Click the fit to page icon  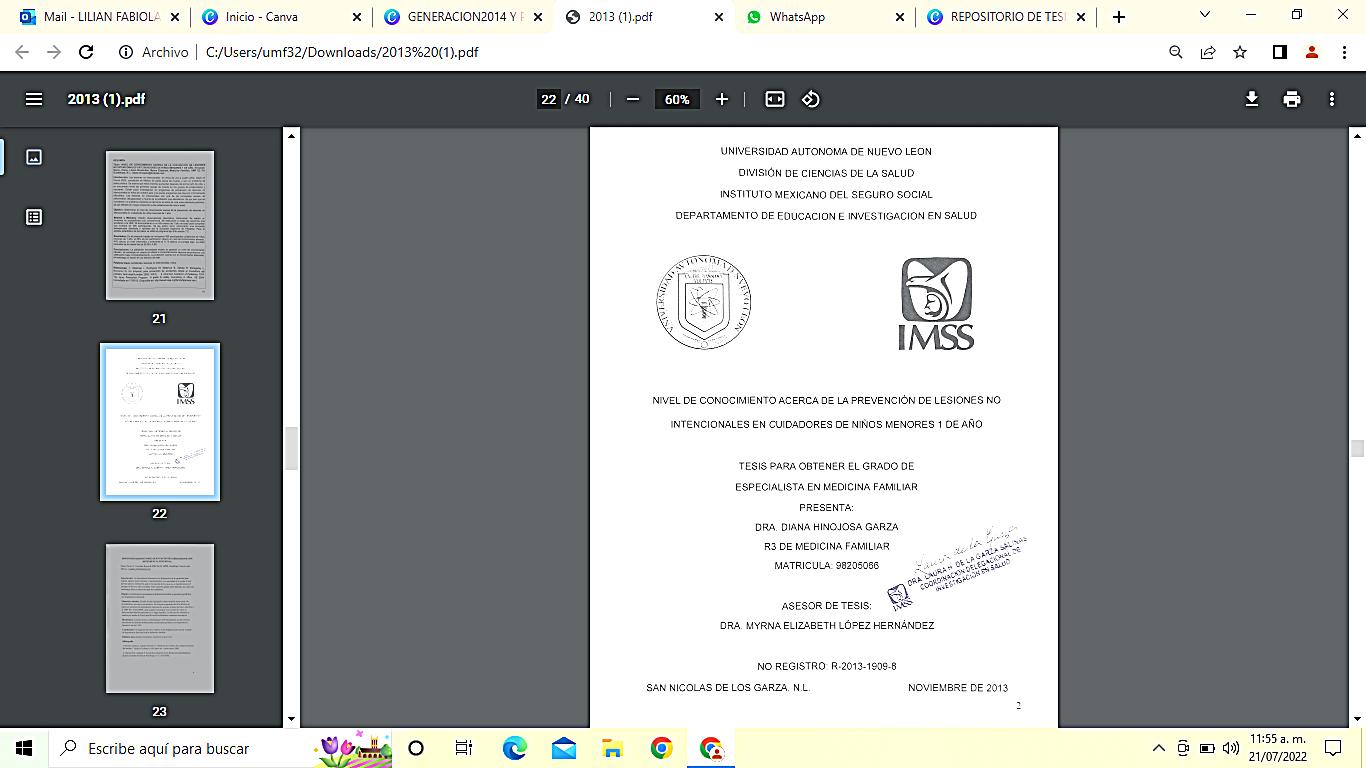pyautogui.click(x=775, y=99)
